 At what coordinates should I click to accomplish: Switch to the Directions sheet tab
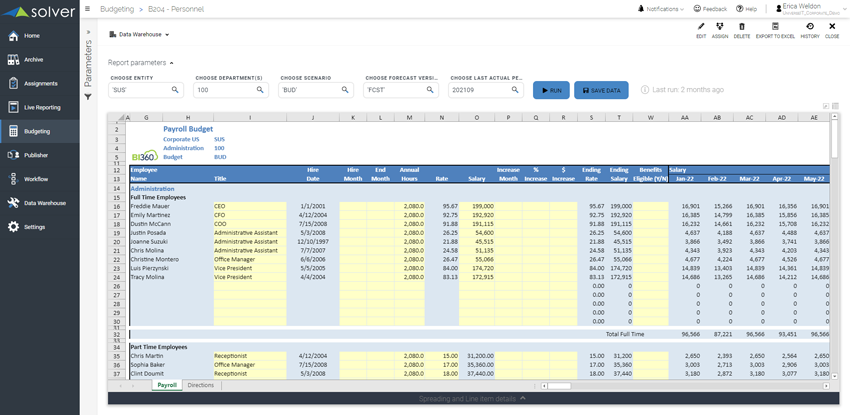click(x=200, y=385)
